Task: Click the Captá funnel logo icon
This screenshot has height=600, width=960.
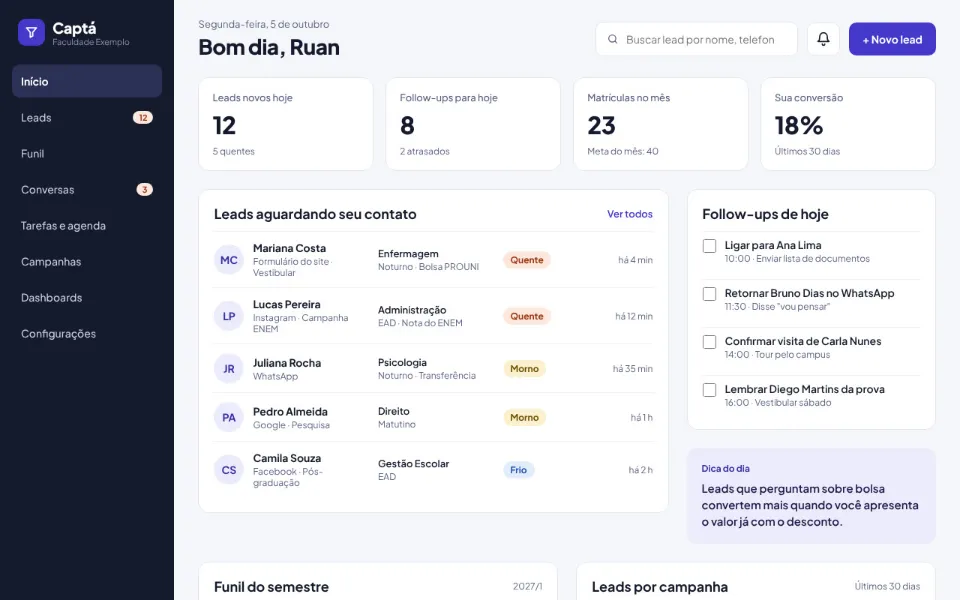Action: [31, 32]
